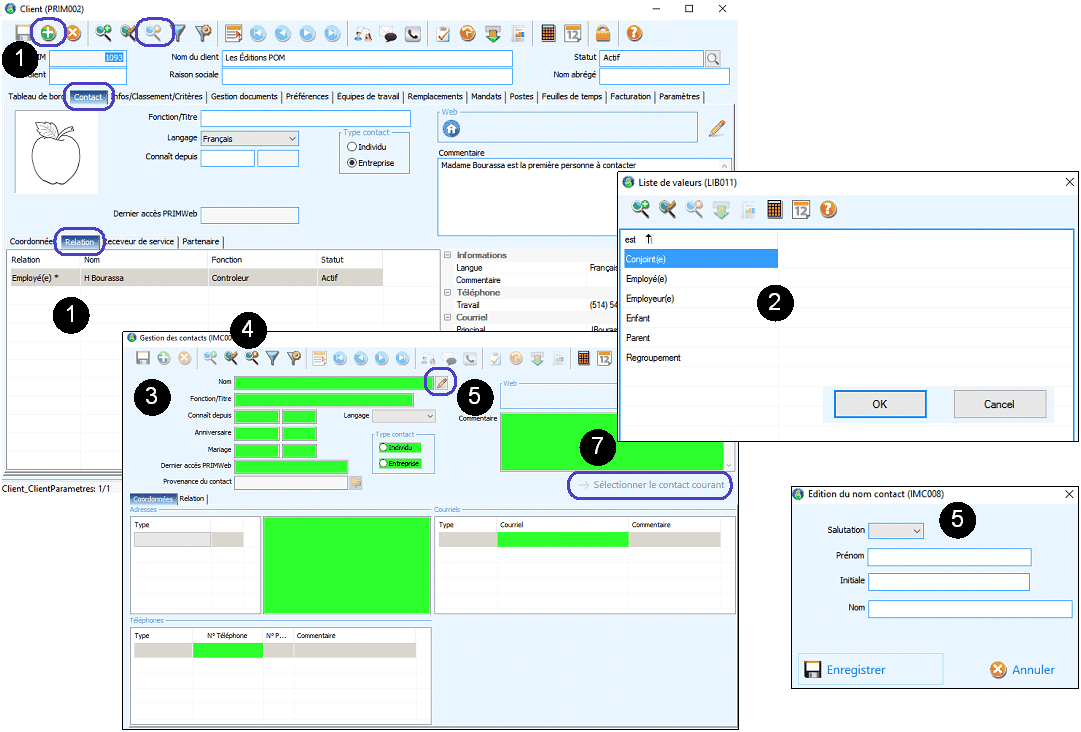Expand the Salutation dropdown
1081x732 pixels.
click(896, 531)
